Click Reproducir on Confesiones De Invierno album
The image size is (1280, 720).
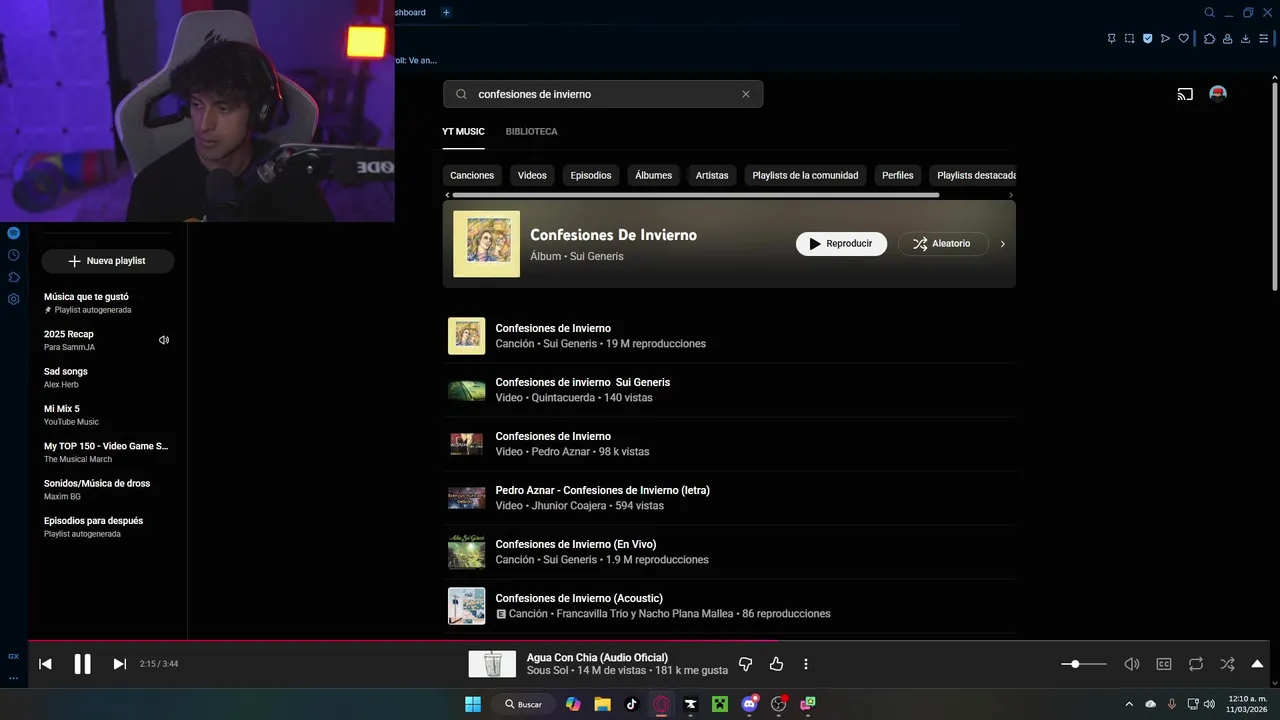[x=841, y=244]
